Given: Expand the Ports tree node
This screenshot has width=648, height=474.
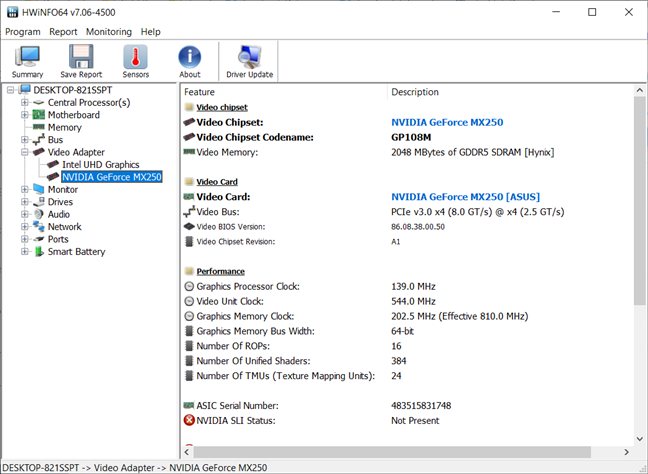Looking at the screenshot, I should pyautogui.click(x=25, y=239).
